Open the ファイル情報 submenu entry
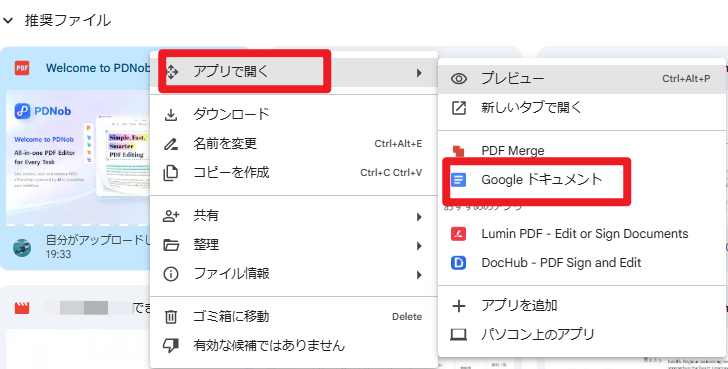This screenshot has width=728, height=369. coord(294,274)
